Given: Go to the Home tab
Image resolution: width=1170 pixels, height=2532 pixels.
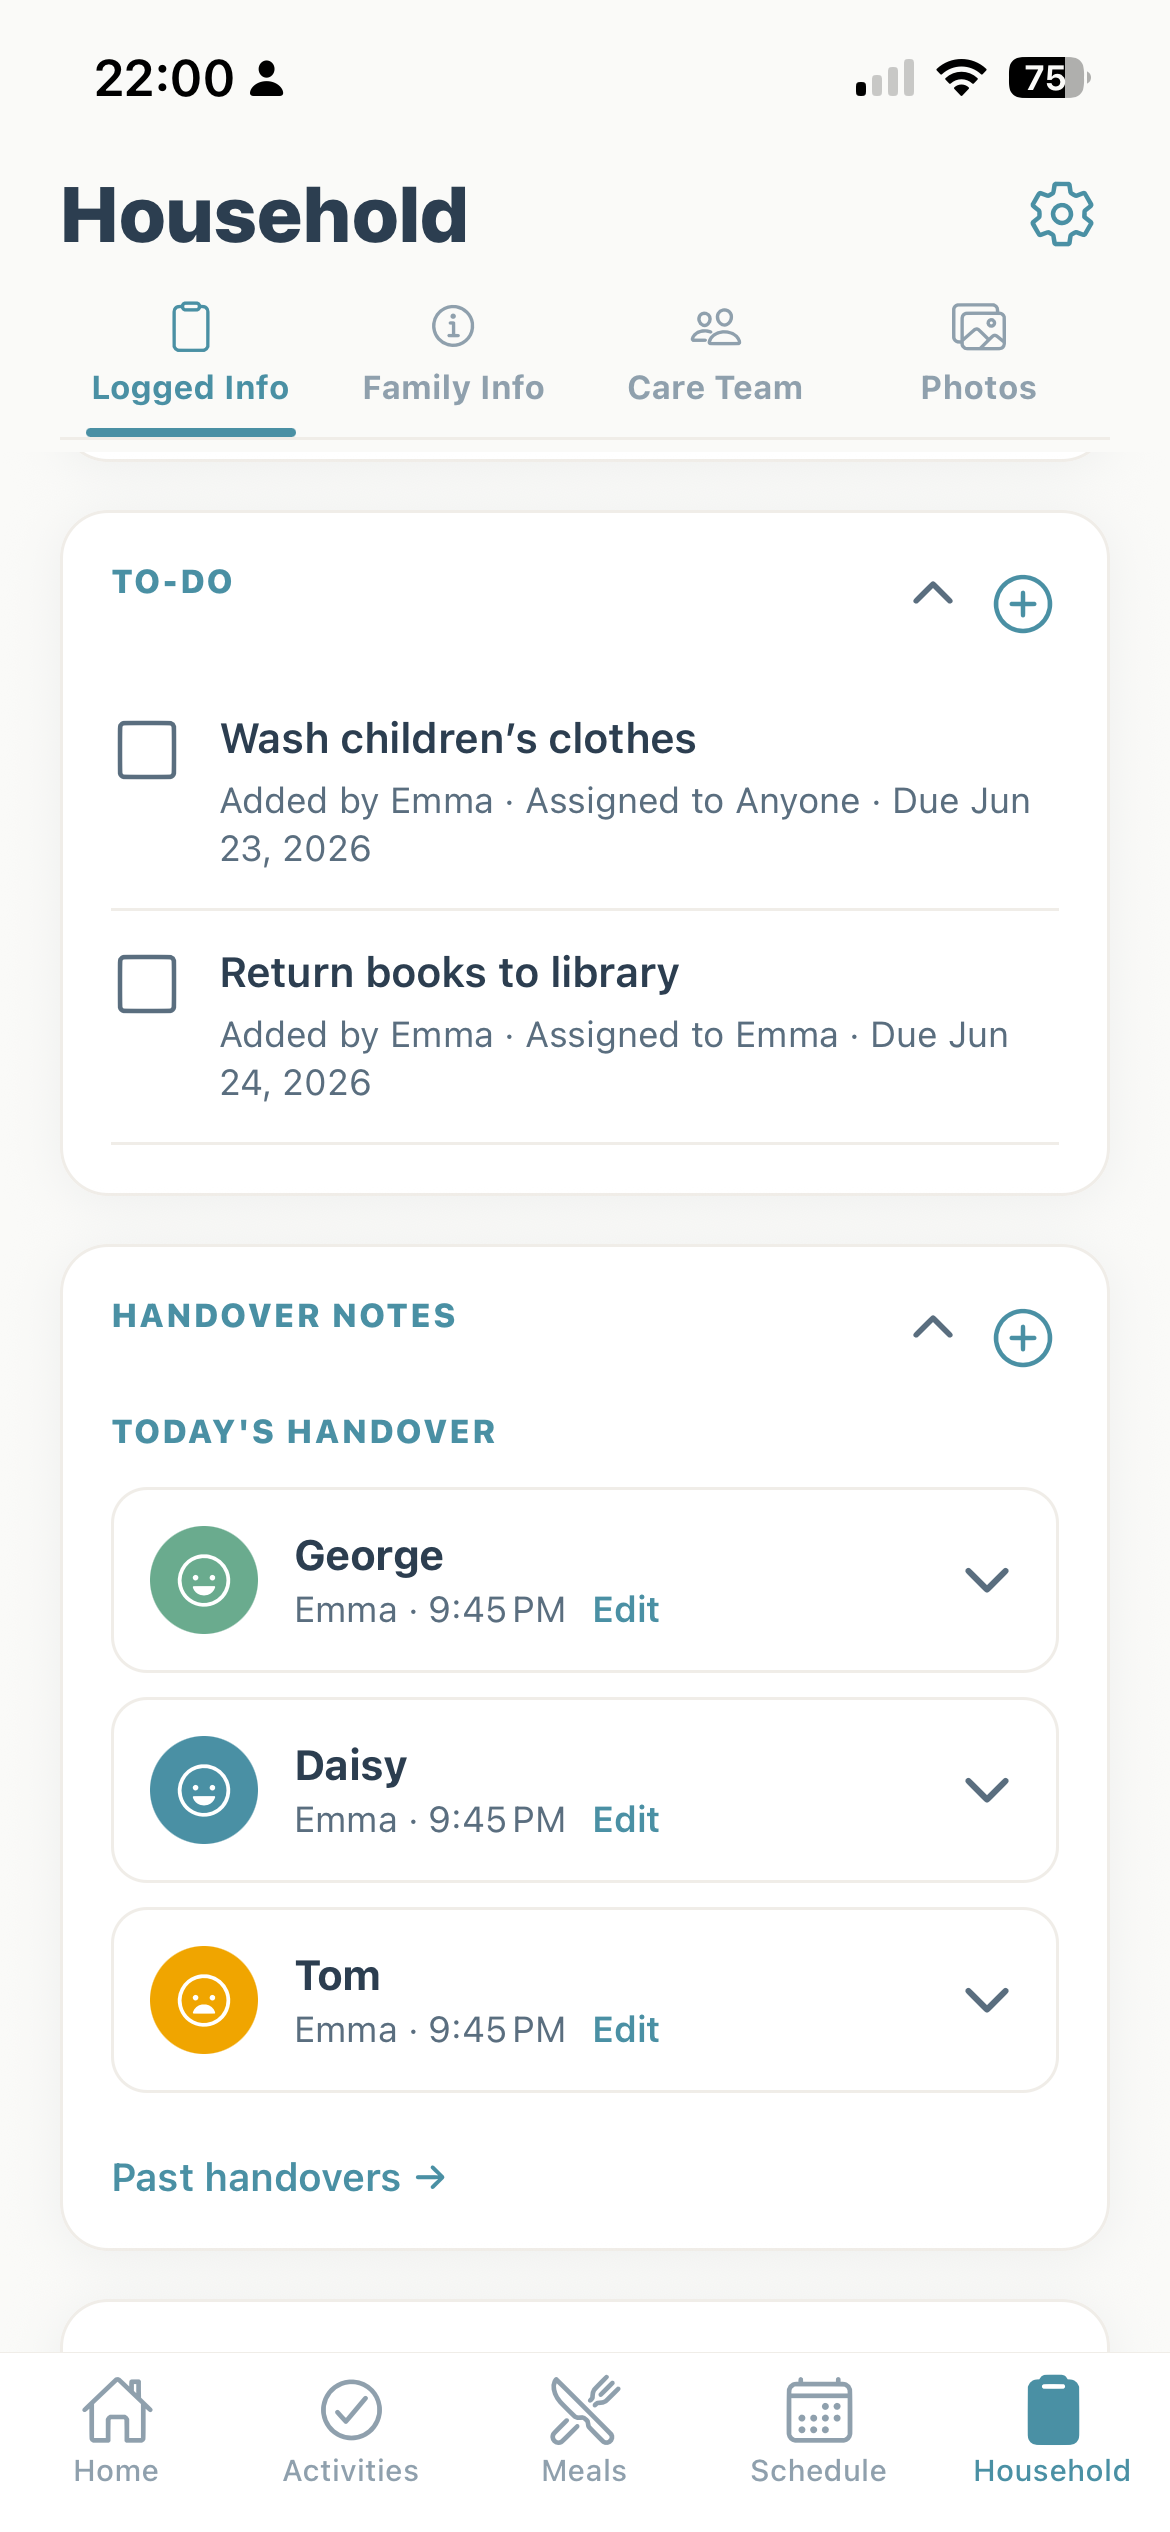Looking at the screenshot, I should 116,2430.
